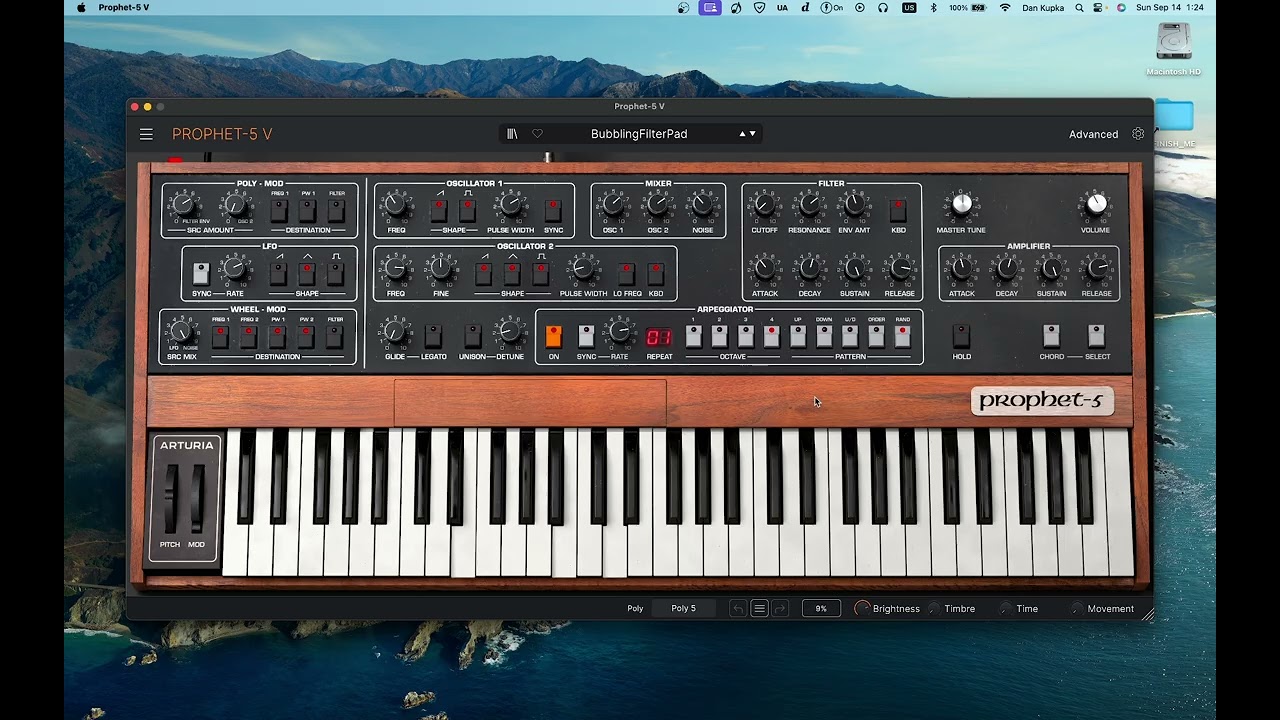This screenshot has height=720, width=1280.
Task: Toggle Oscillator 2 Lo Freq button
Action: pyautogui.click(x=626, y=274)
